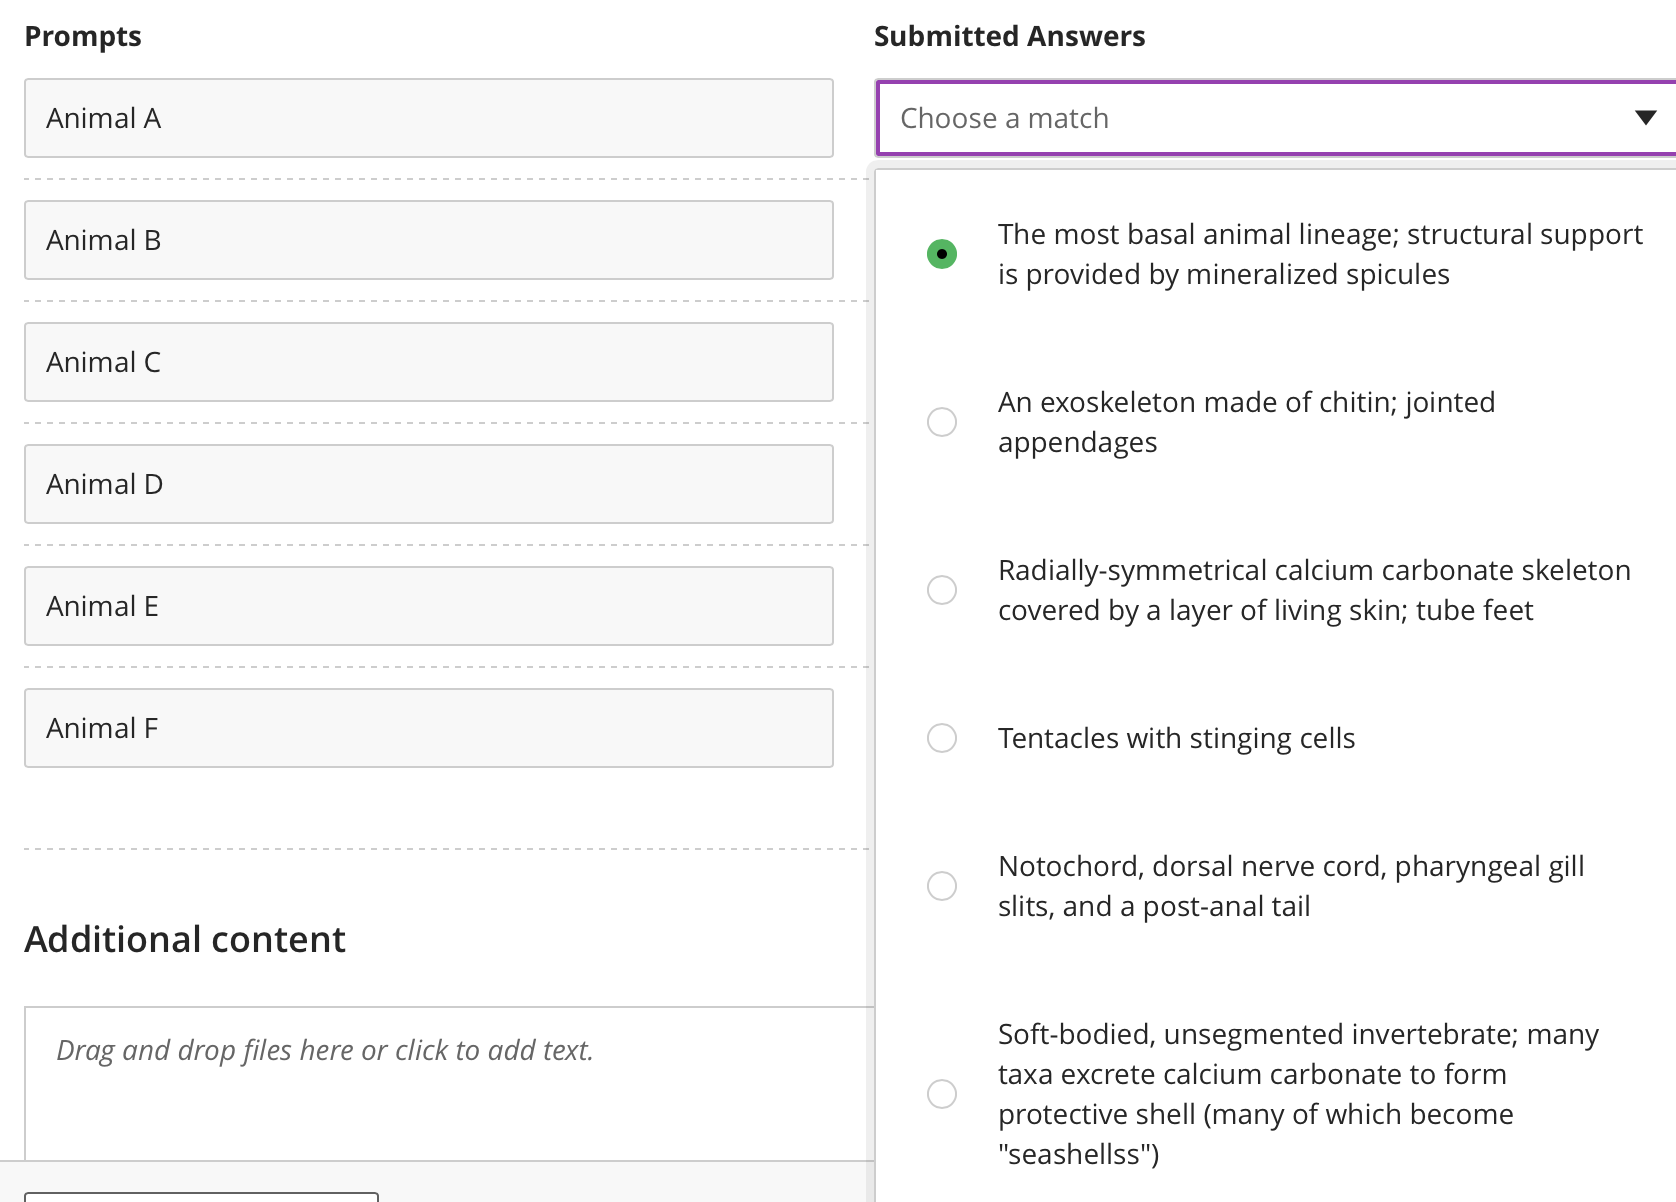1676x1202 pixels.
Task: Click the Animal B prompt box
Action: 429,240
